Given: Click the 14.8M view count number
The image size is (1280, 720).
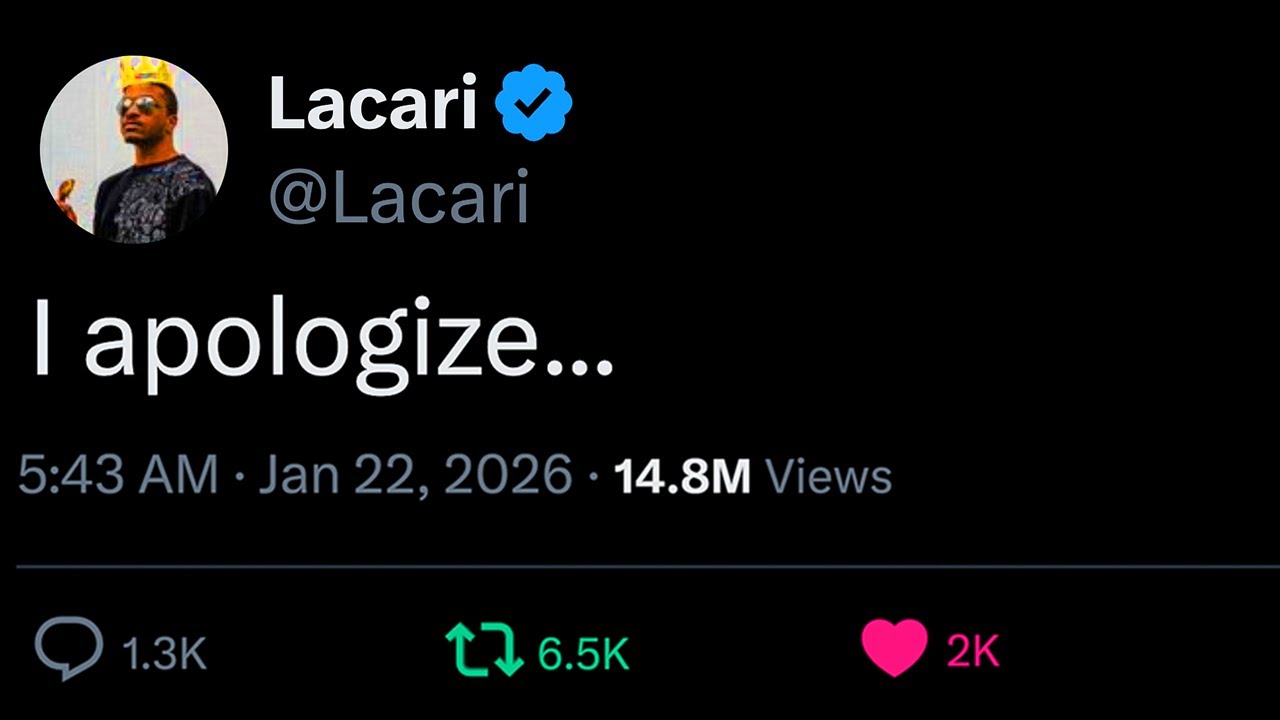Looking at the screenshot, I should [x=682, y=477].
